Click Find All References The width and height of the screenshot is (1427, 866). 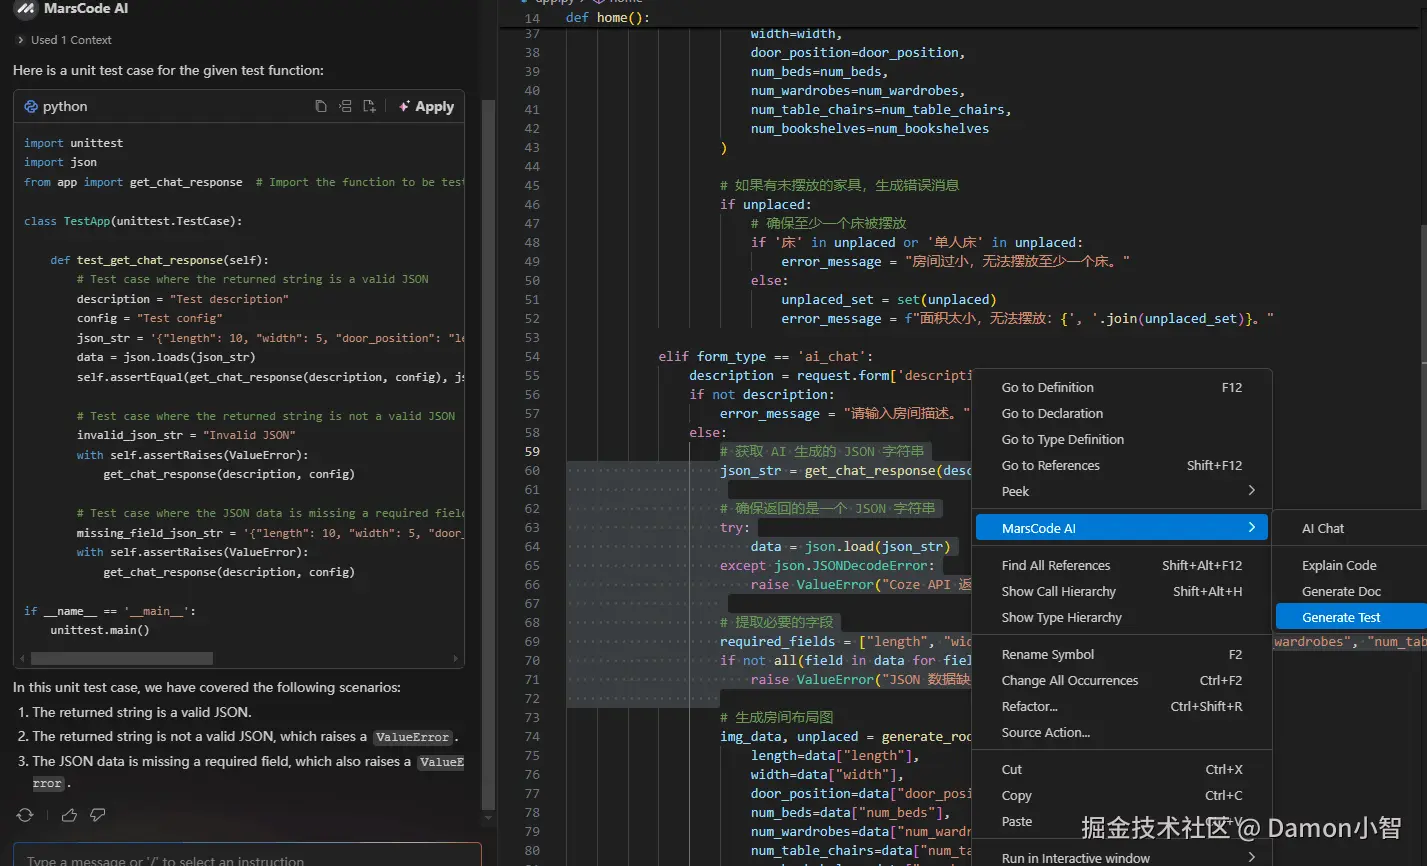coord(1055,565)
